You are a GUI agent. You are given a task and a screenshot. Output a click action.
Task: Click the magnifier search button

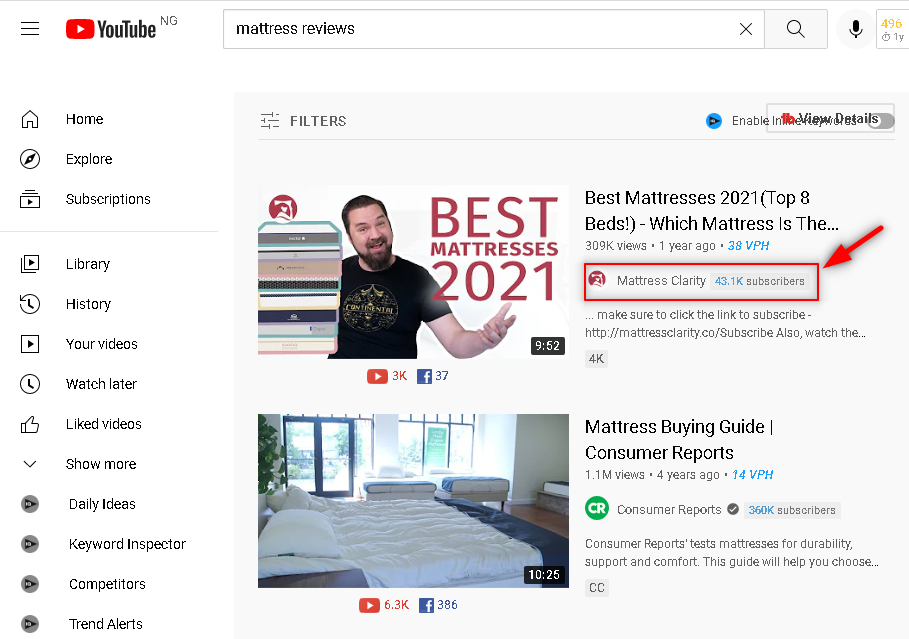pos(795,29)
